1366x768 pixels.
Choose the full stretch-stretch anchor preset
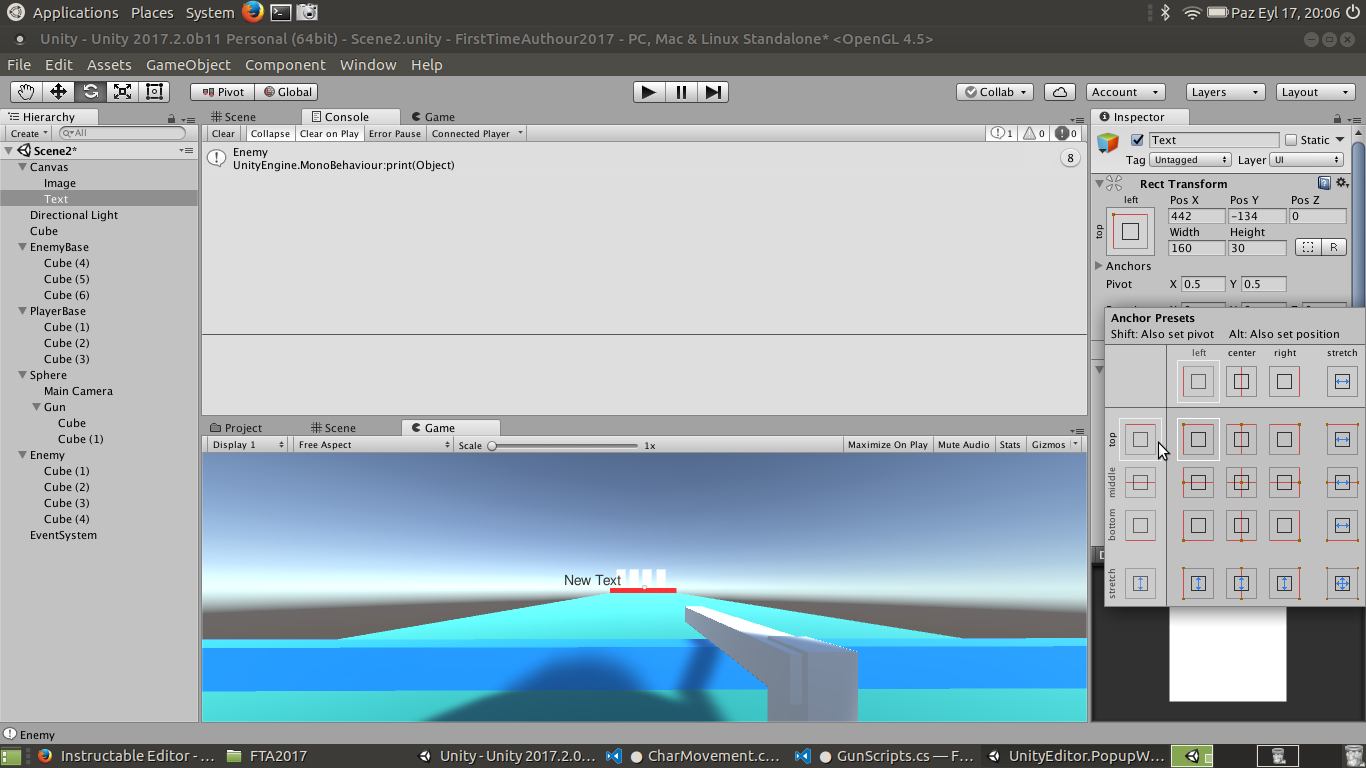(x=1342, y=583)
